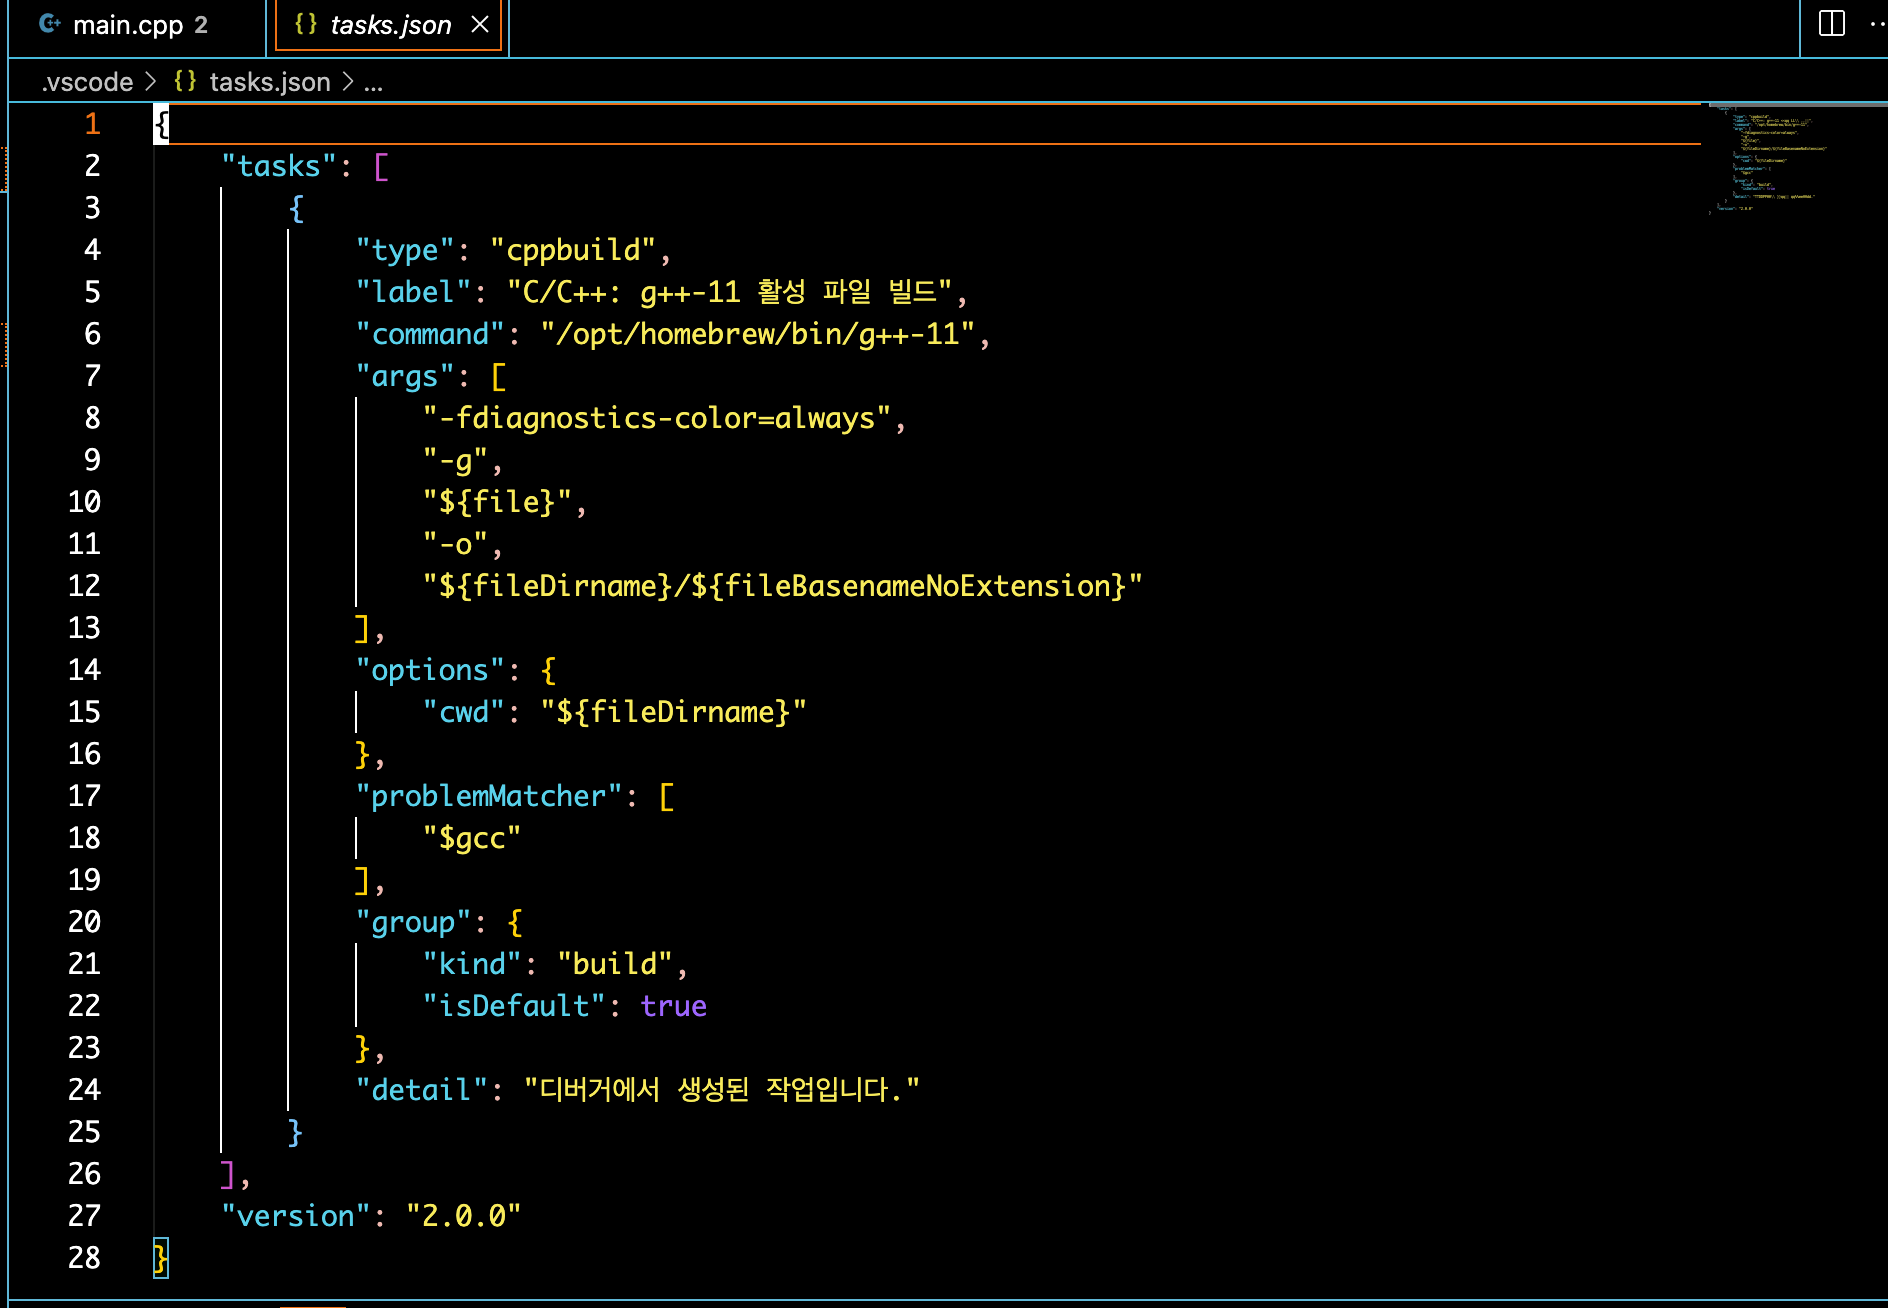
Task: Open the breadcrumb ellipsis after tasks.json
Action: [372, 82]
